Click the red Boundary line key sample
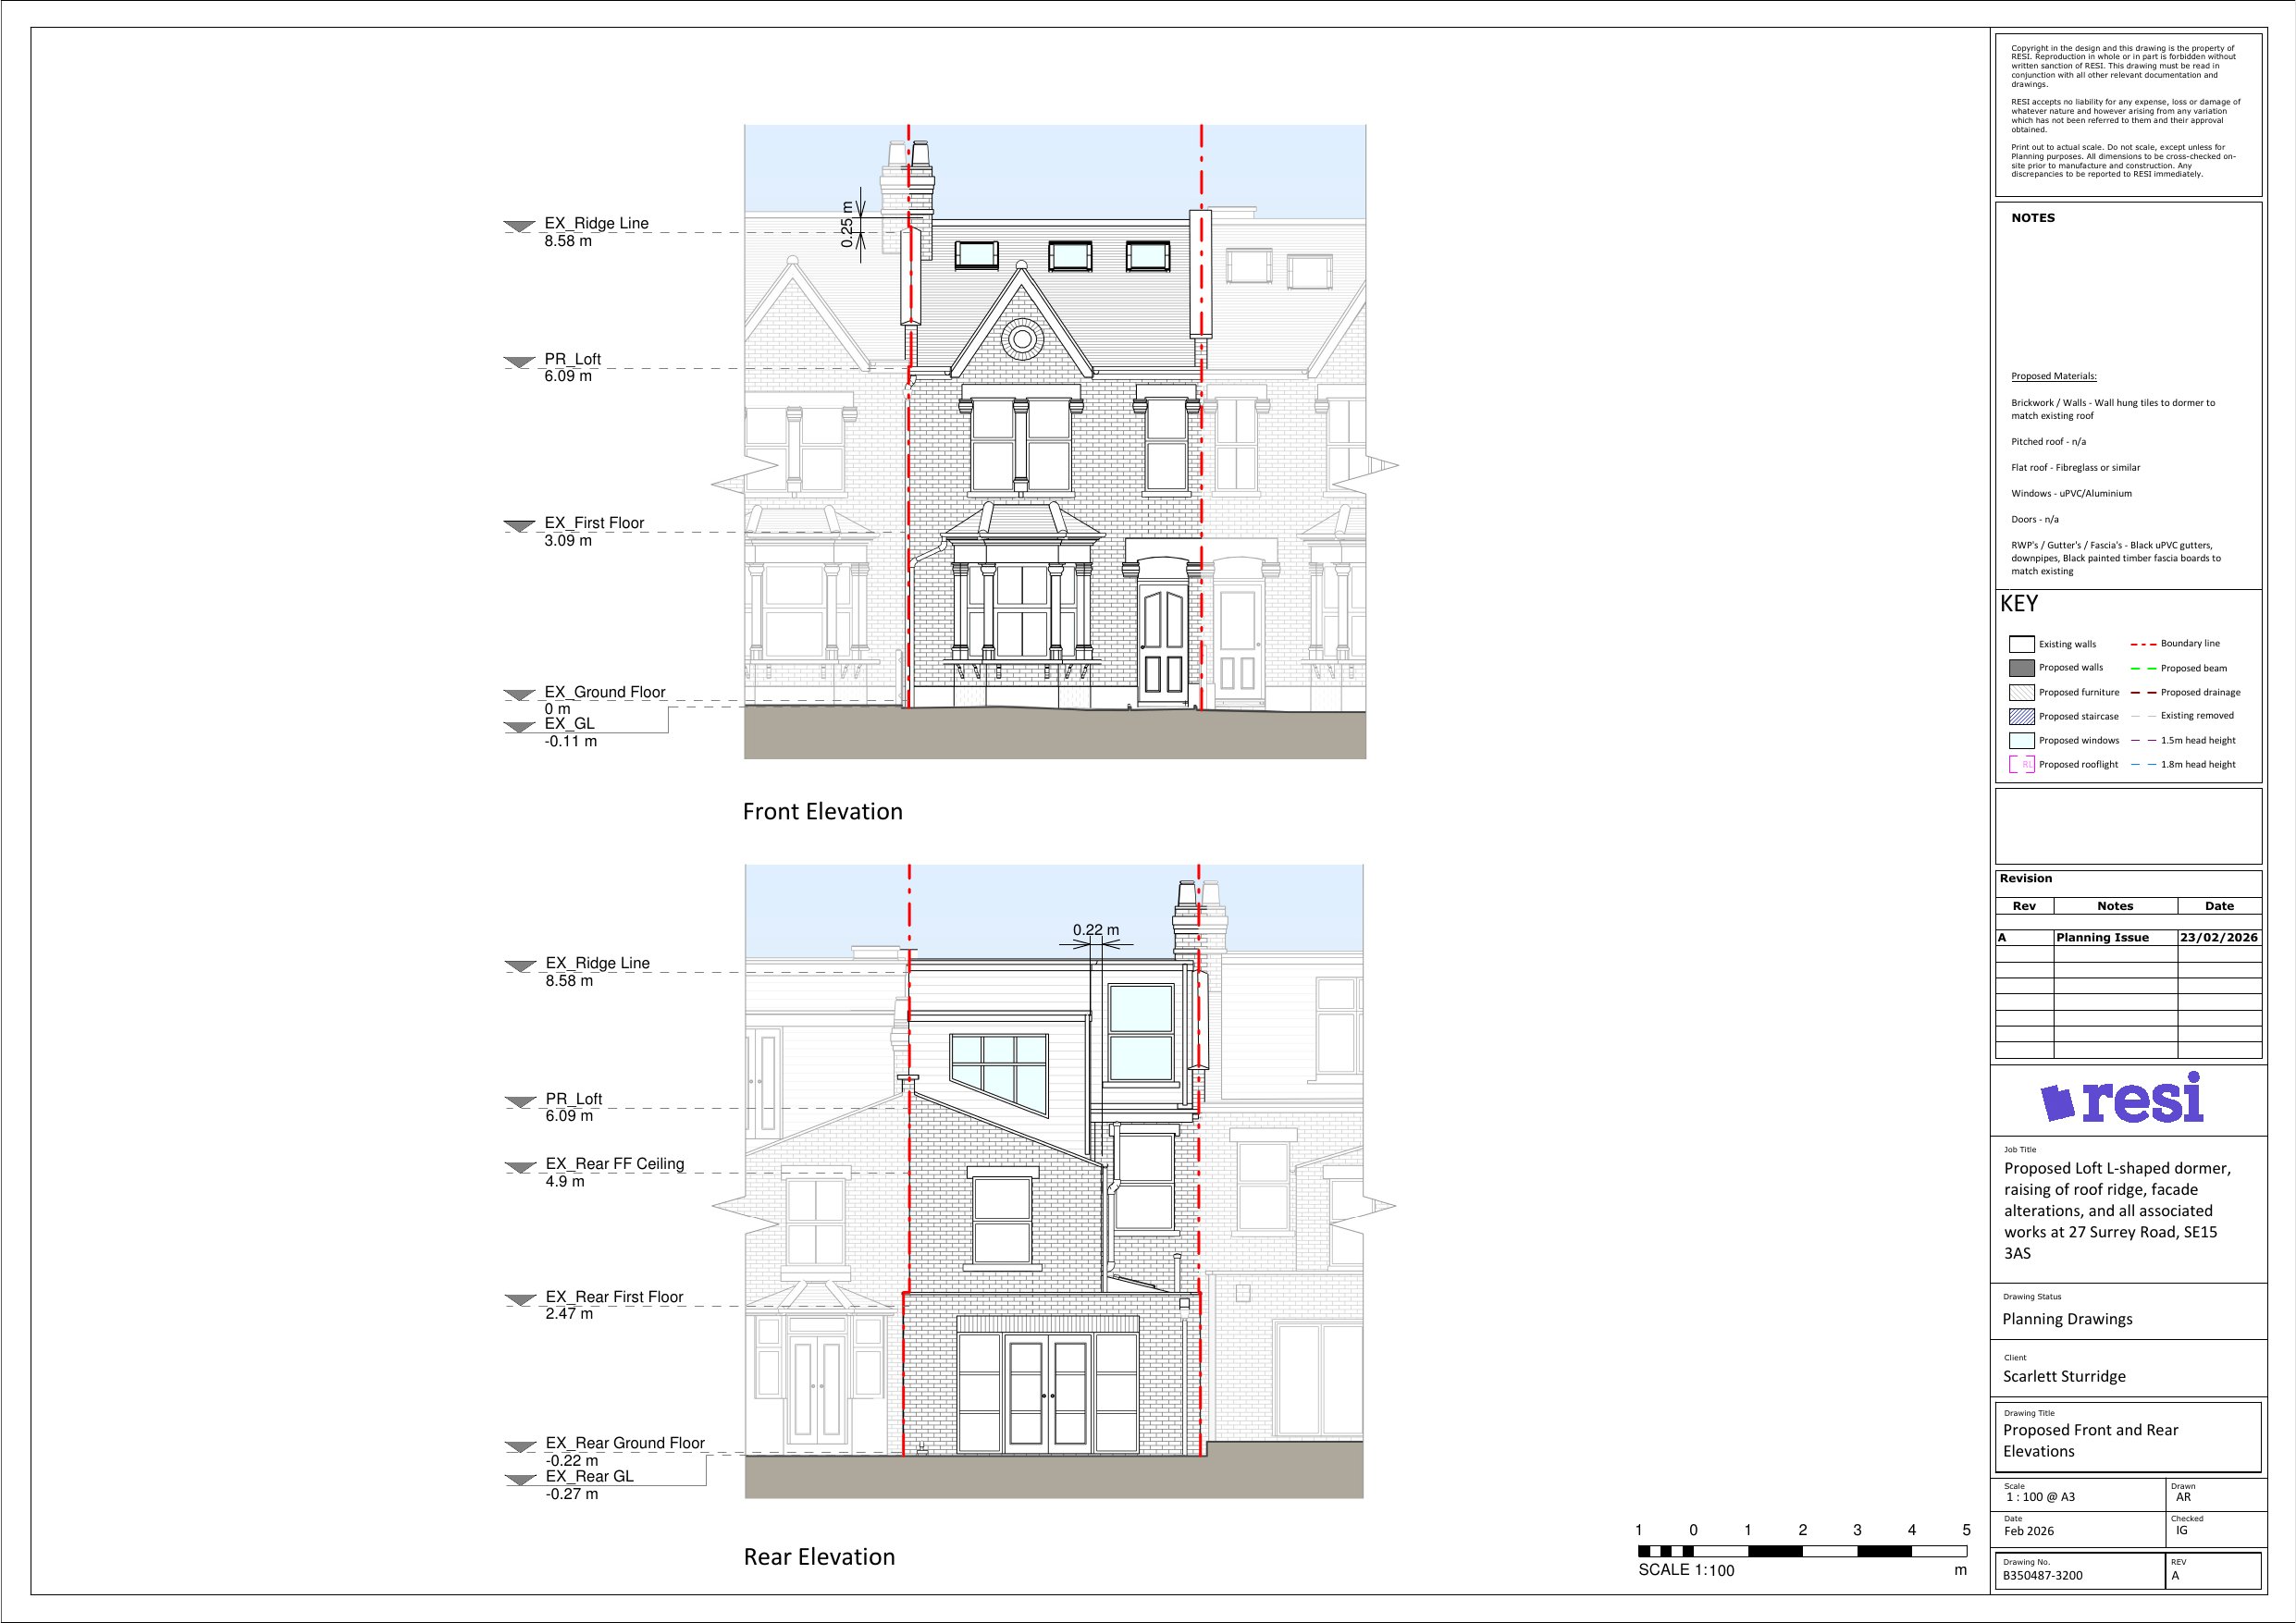The height and width of the screenshot is (1623, 2296). point(2143,644)
